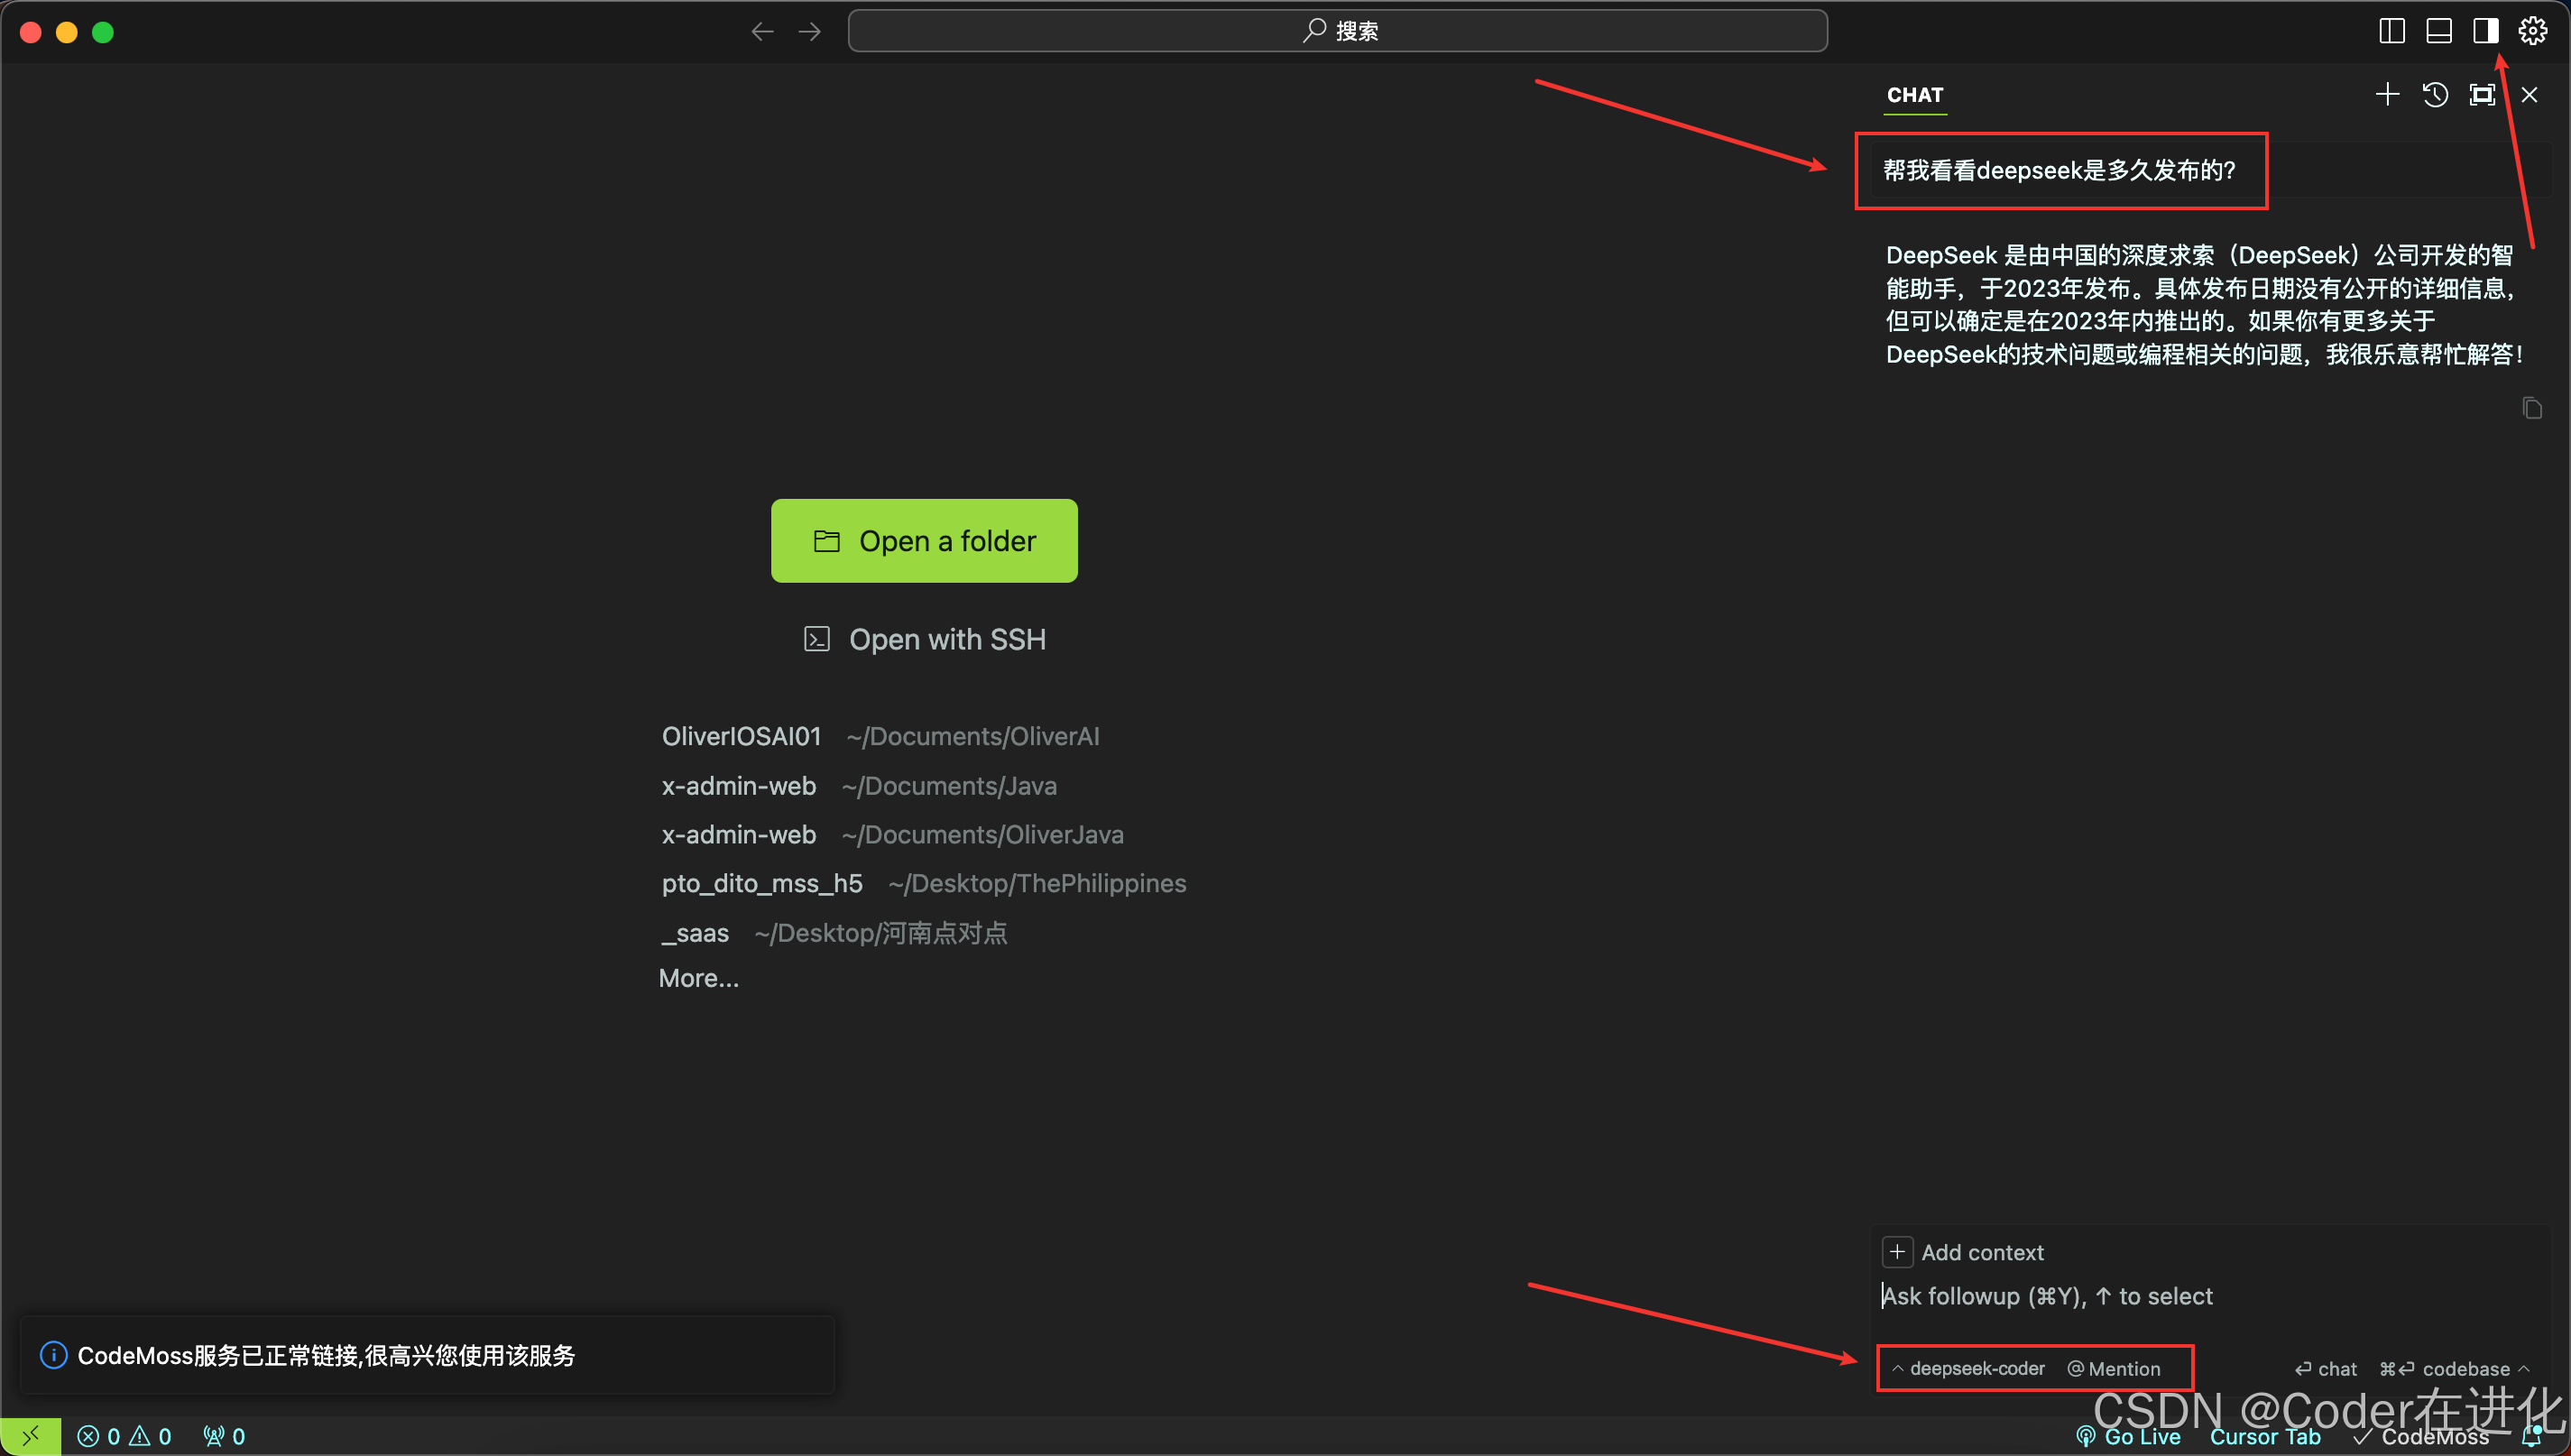Copy the DeepSeek response text
The height and width of the screenshot is (1456, 2571).
point(2531,408)
